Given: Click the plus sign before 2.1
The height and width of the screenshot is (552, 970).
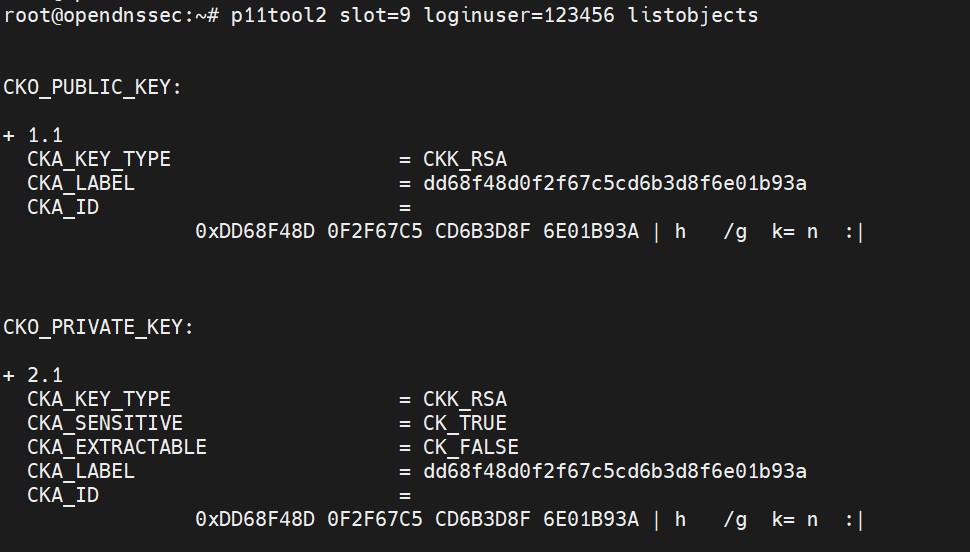Looking at the screenshot, I should pyautogui.click(x=9, y=375).
